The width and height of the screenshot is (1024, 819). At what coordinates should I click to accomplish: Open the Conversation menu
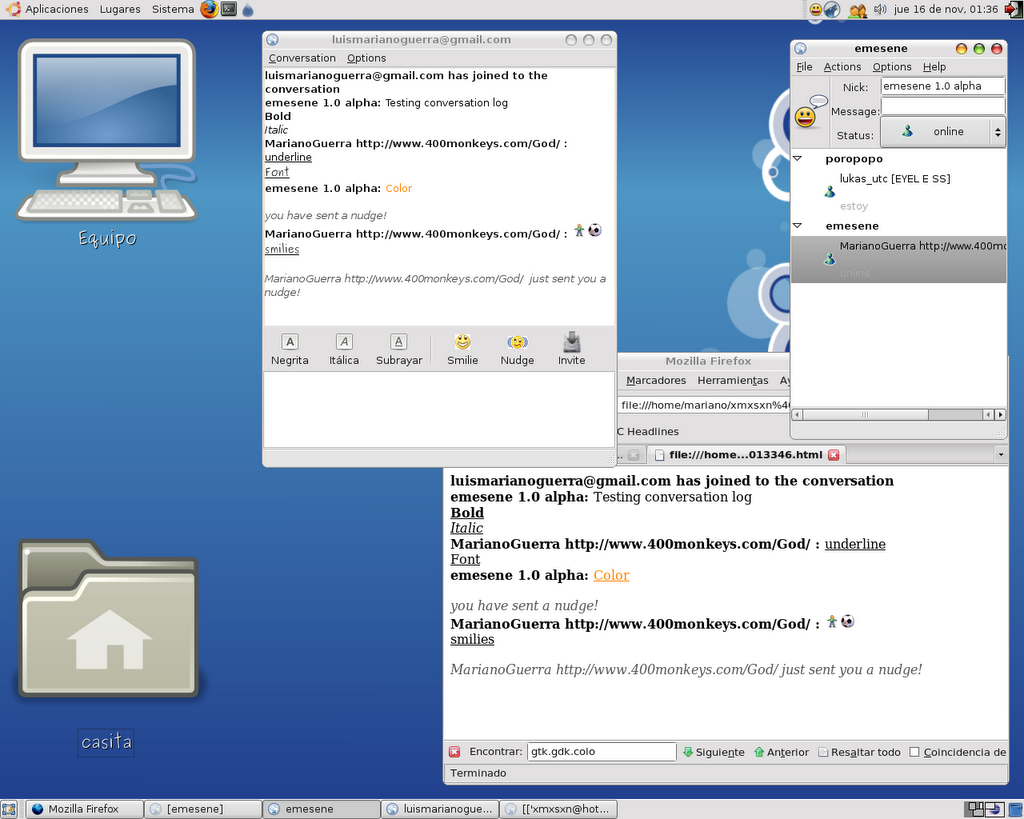tap(302, 58)
